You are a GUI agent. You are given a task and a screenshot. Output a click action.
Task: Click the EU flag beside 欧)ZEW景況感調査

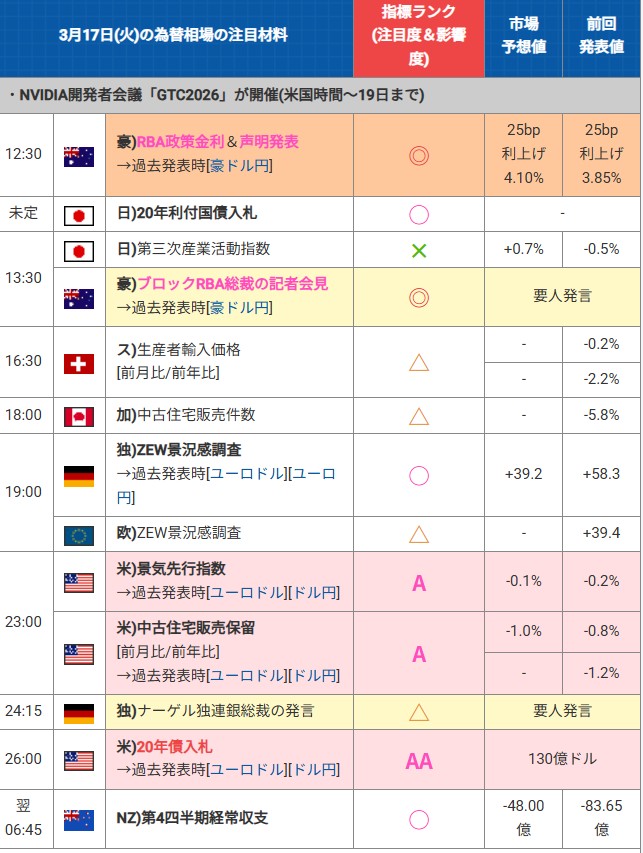(x=79, y=535)
